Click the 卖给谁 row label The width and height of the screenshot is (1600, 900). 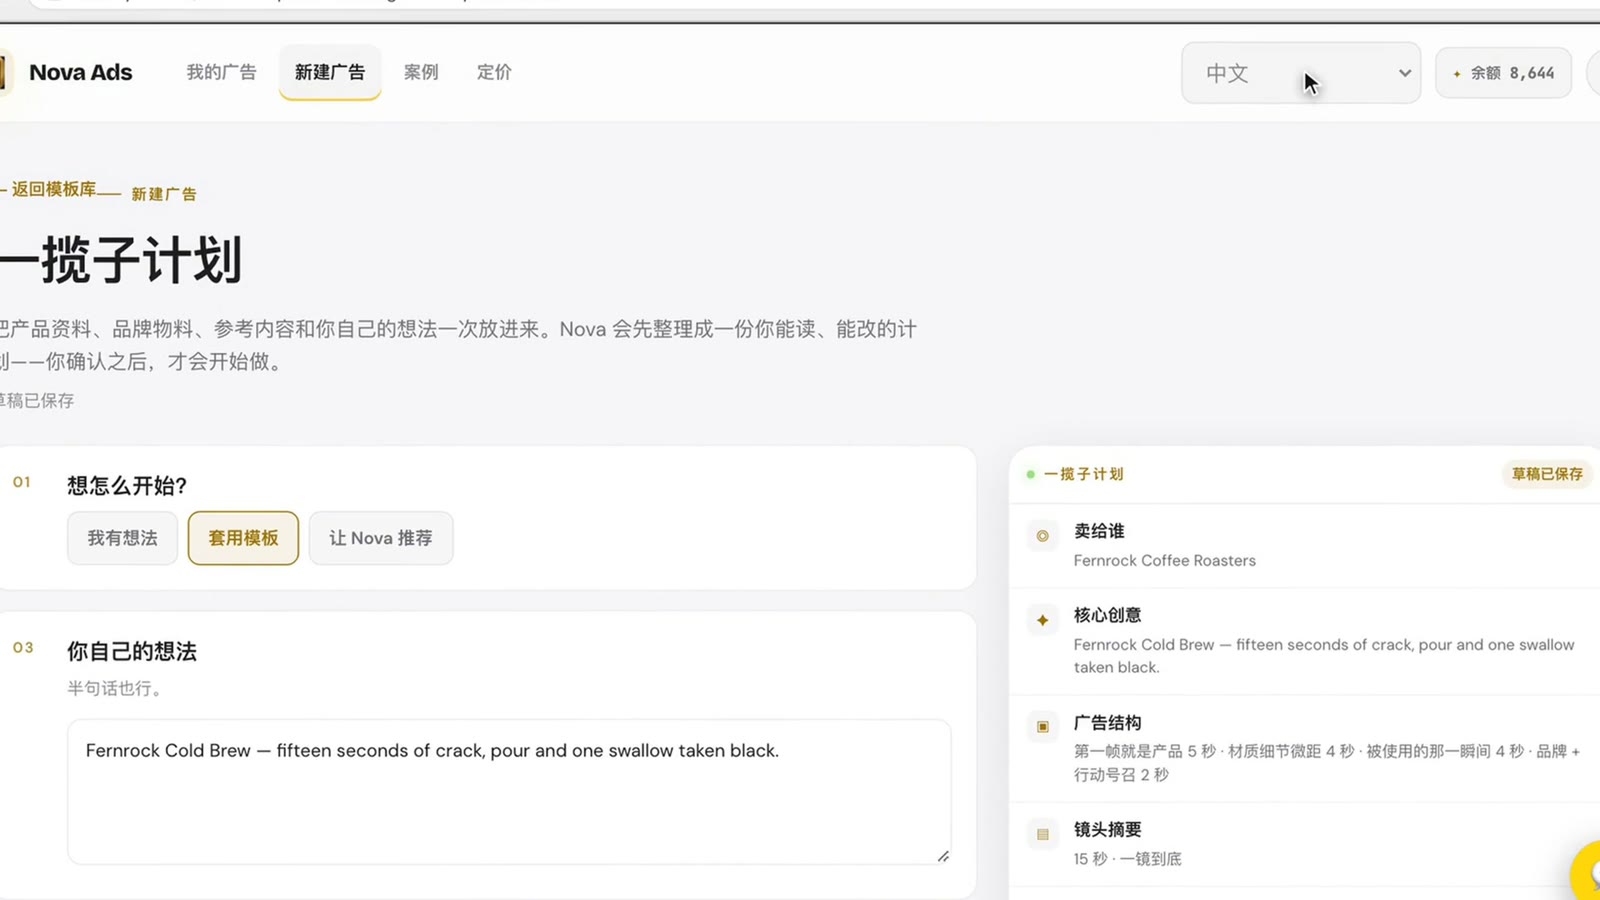pos(1099,531)
